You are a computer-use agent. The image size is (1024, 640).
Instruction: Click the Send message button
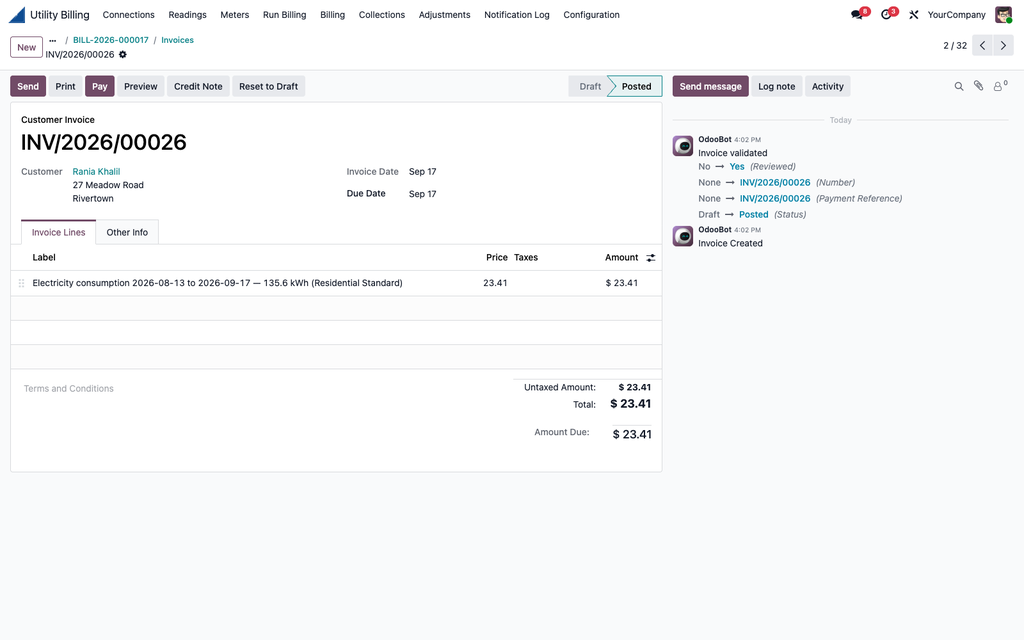coord(711,86)
